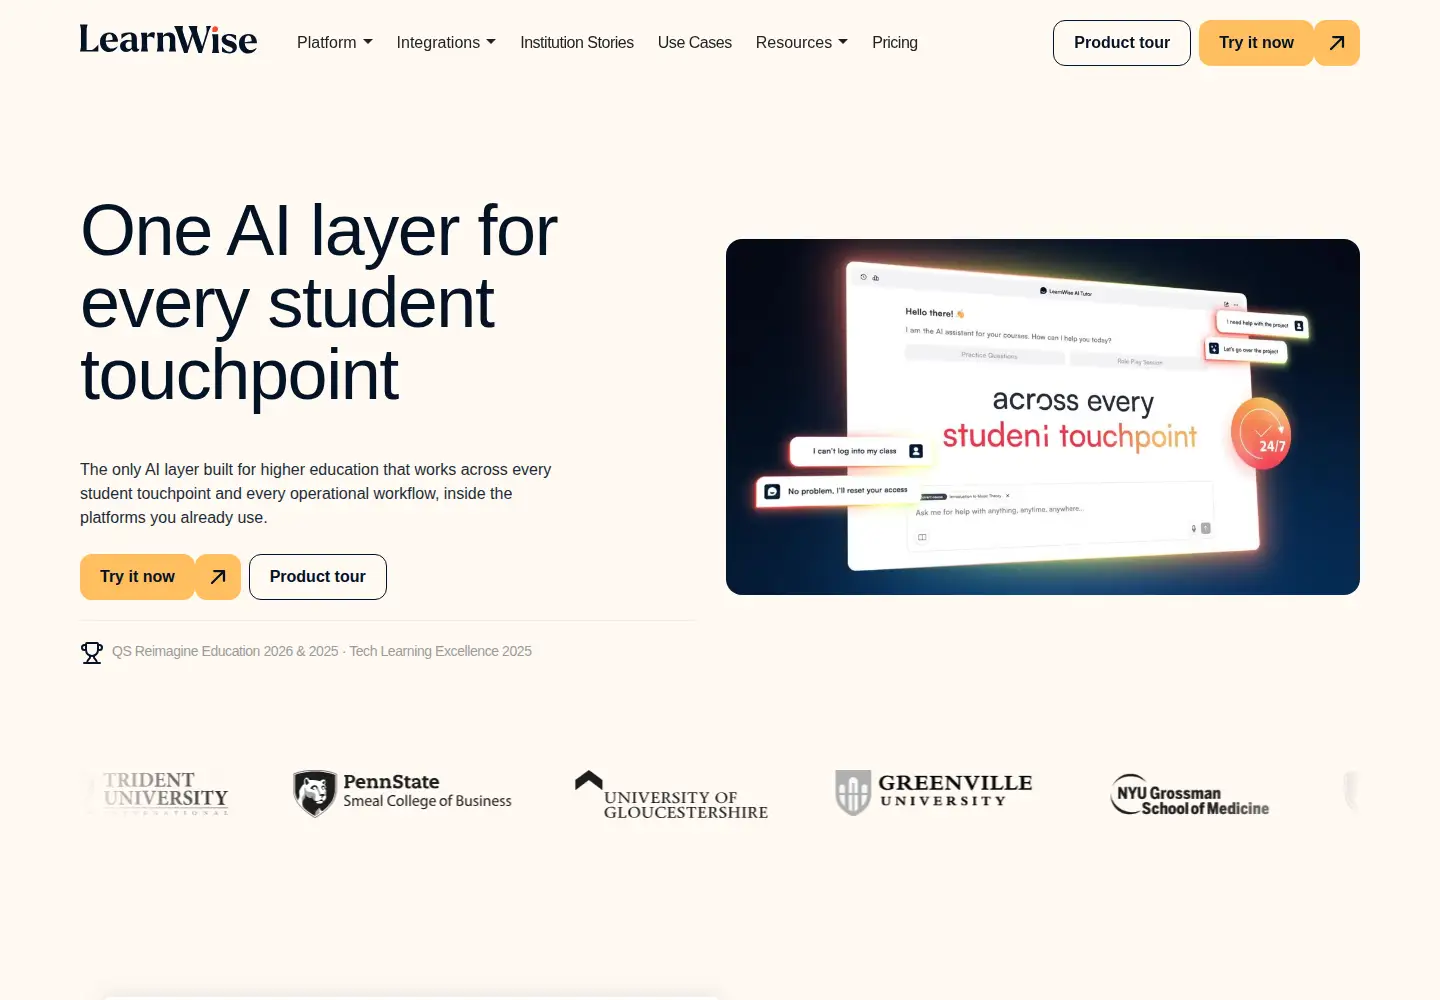Open the Platform dropdown menu
The height and width of the screenshot is (1000, 1440).
tap(335, 42)
